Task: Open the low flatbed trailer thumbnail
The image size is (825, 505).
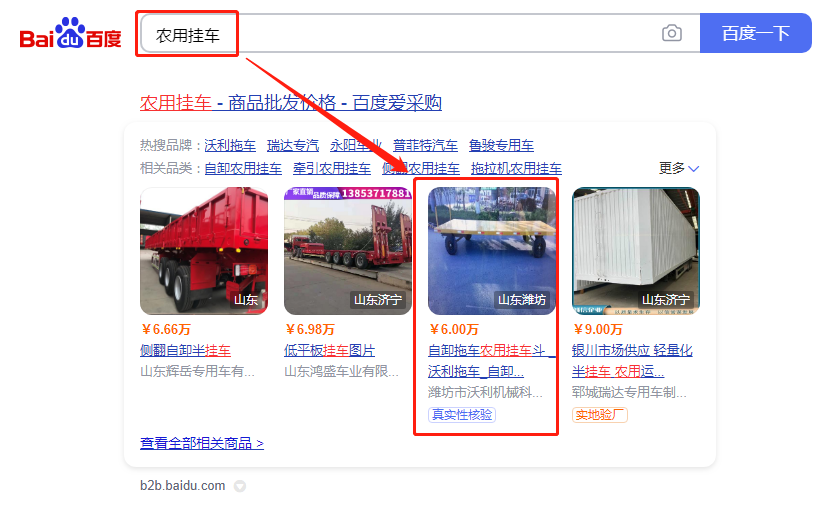Action: (348, 251)
